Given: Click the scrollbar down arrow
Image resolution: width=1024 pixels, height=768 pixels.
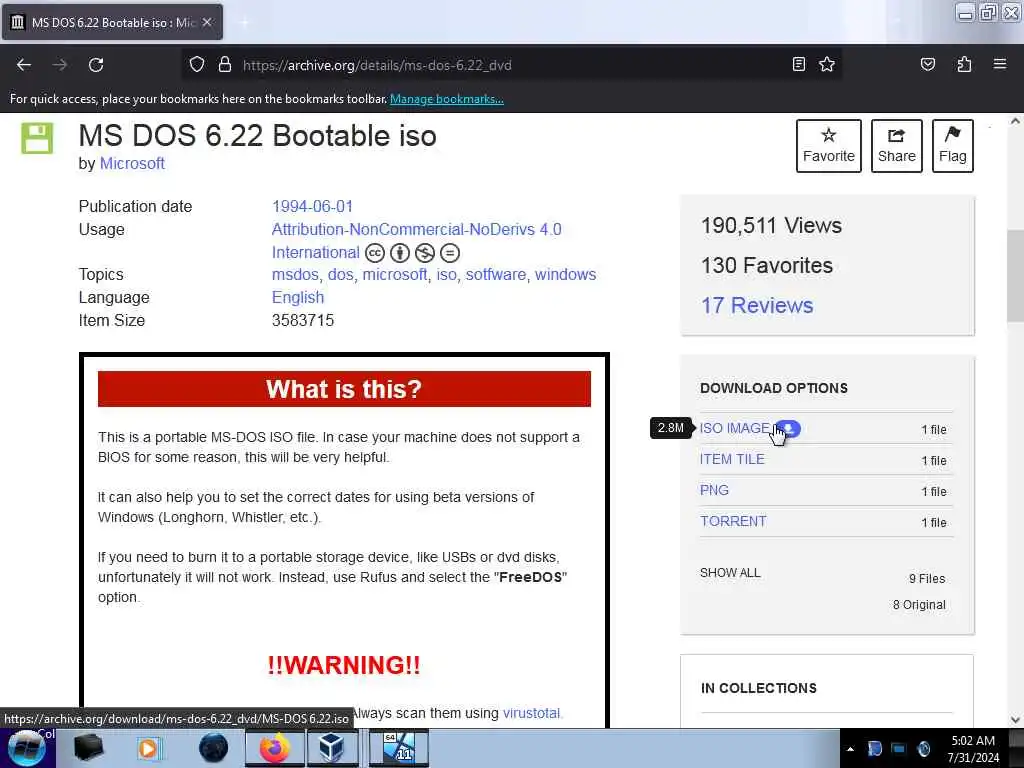Looking at the screenshot, I should [1015, 720].
